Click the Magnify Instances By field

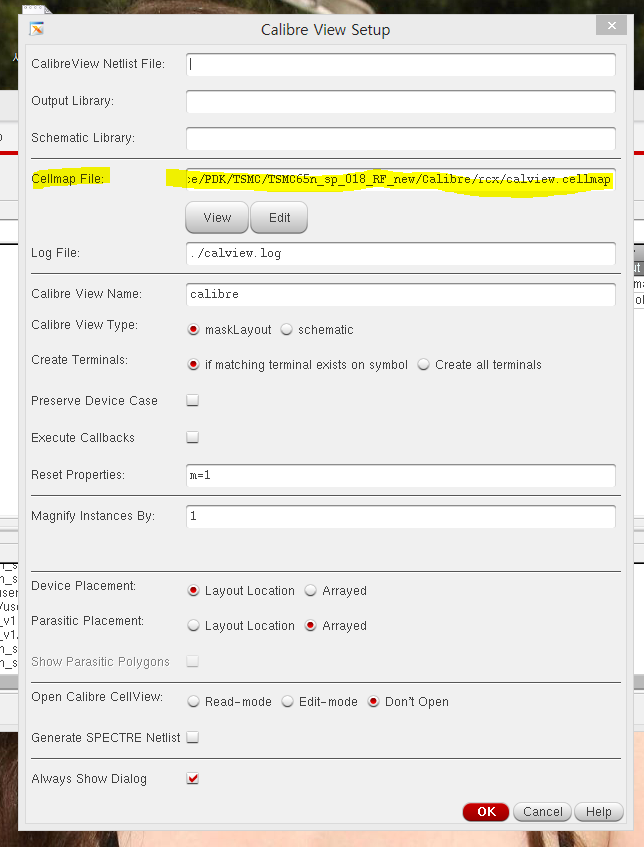click(400, 516)
